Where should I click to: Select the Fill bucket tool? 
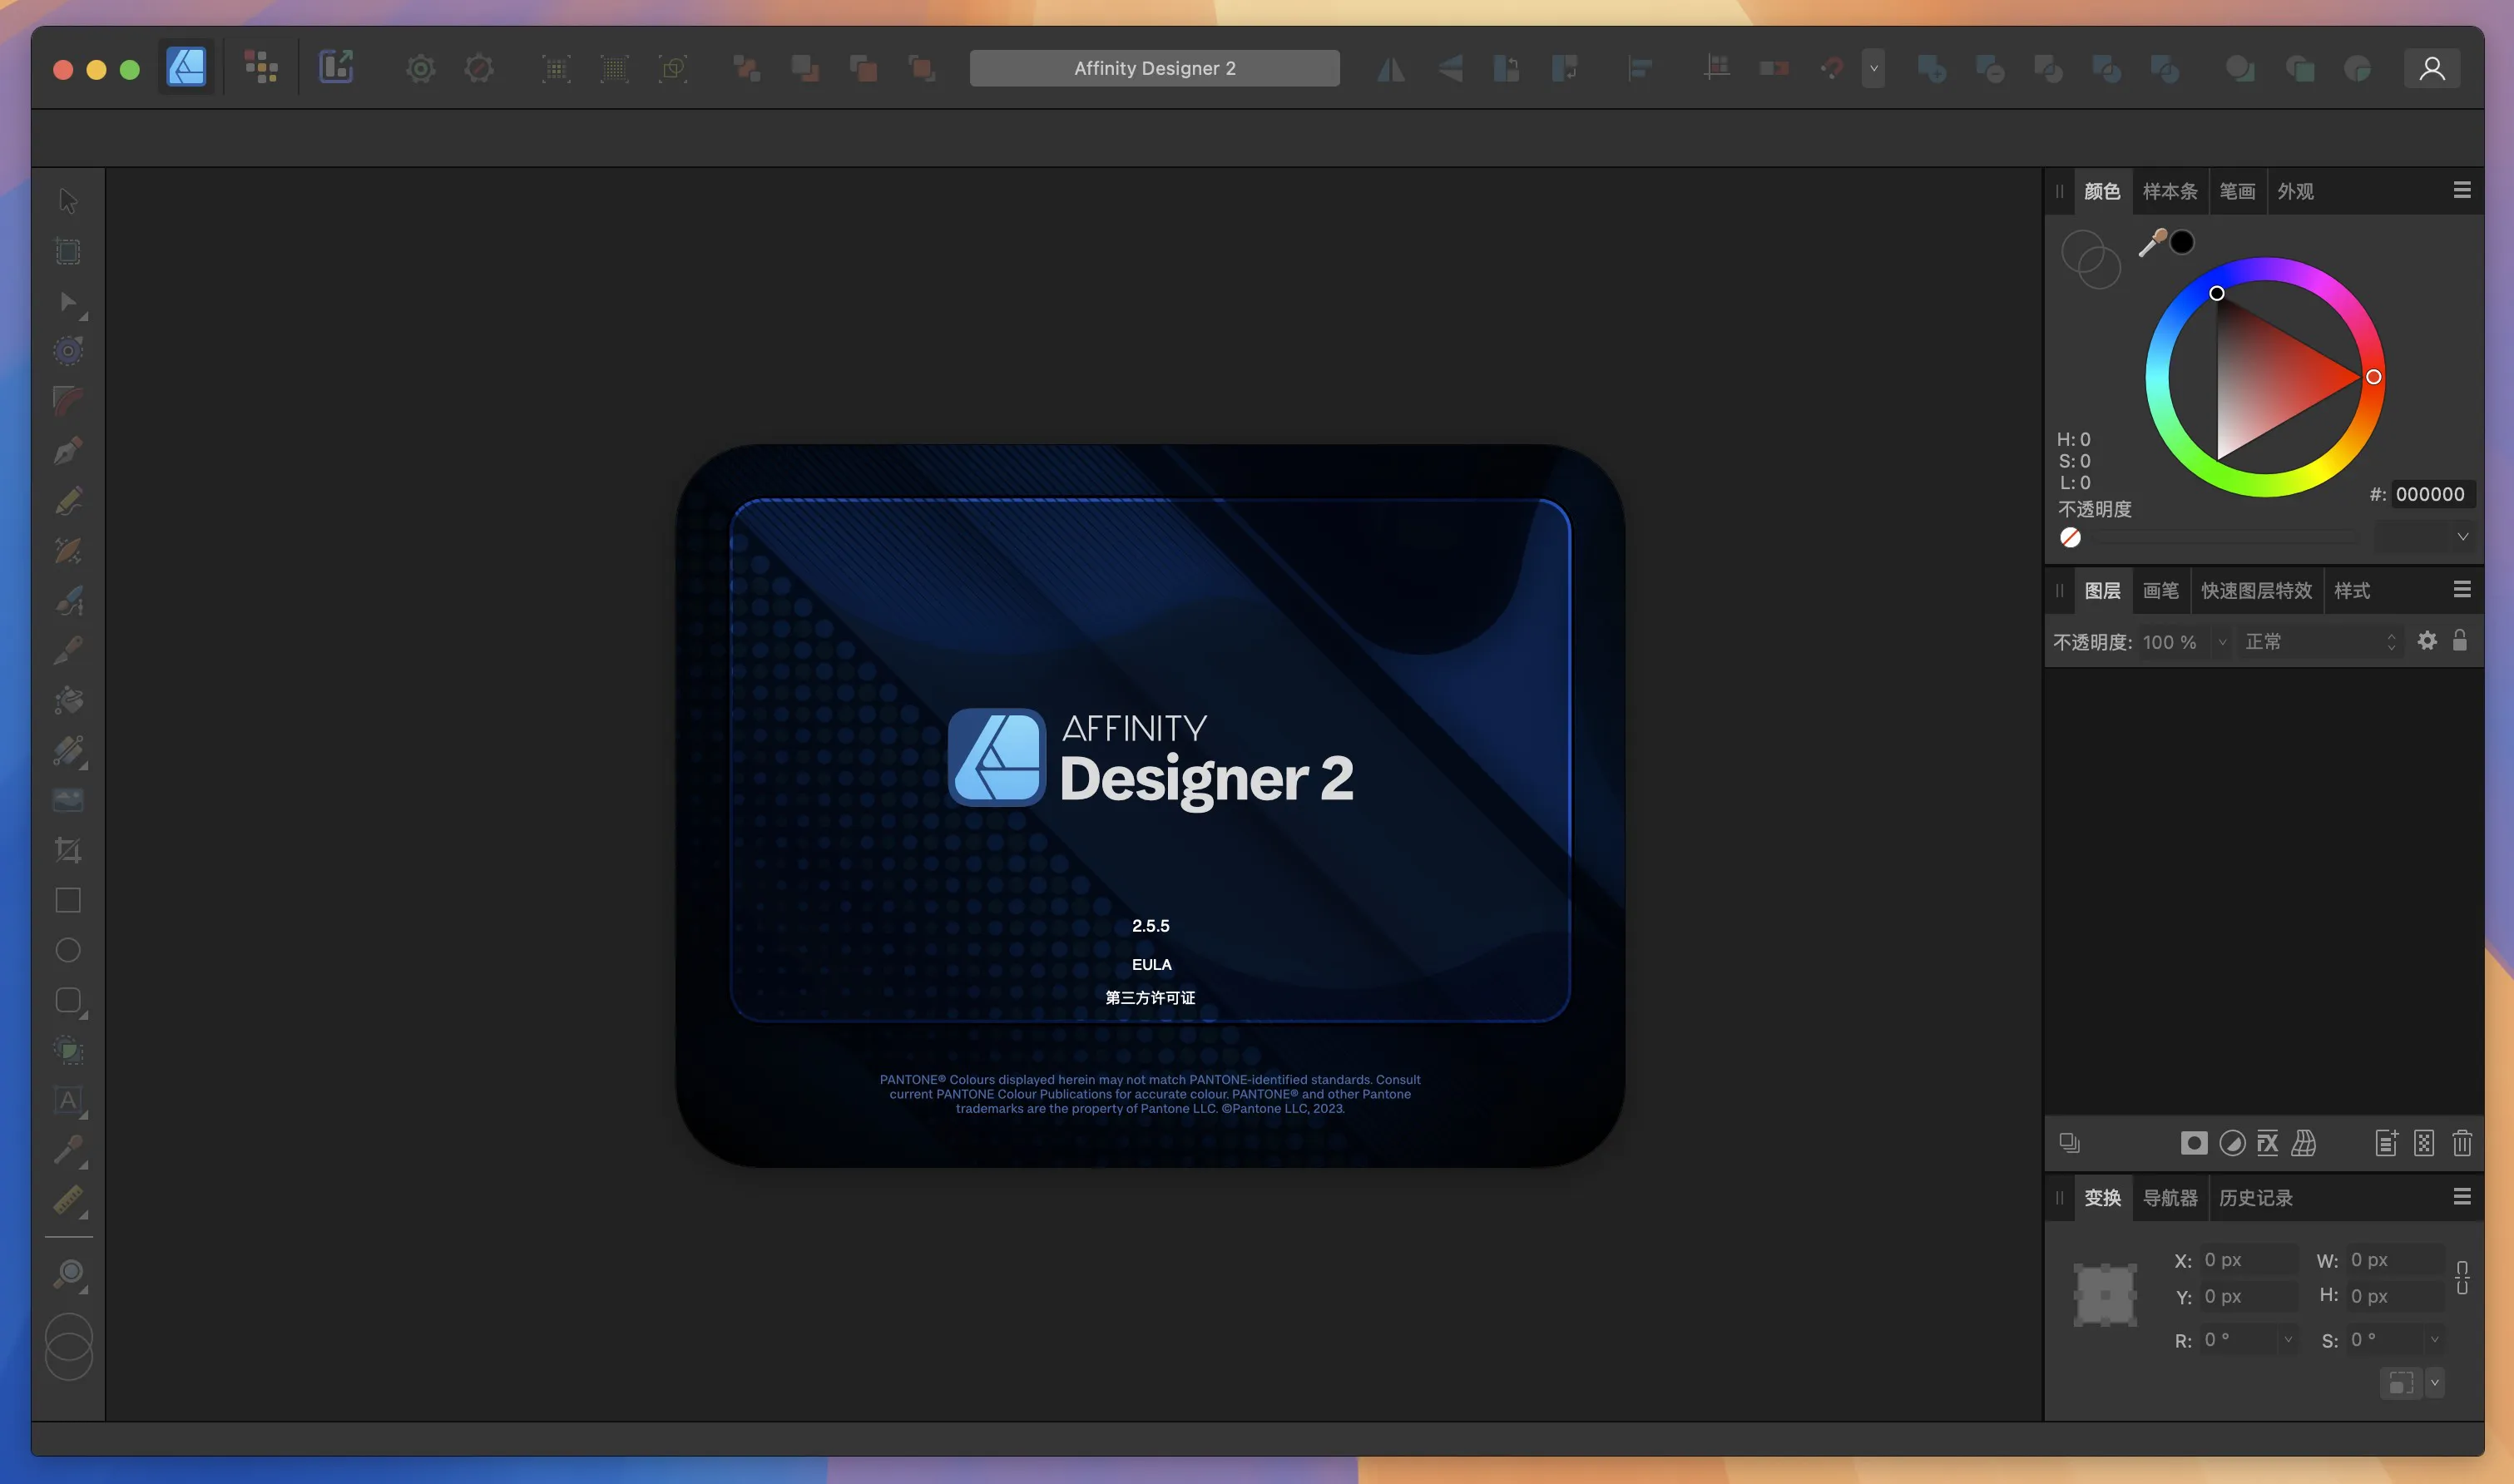pos(68,701)
